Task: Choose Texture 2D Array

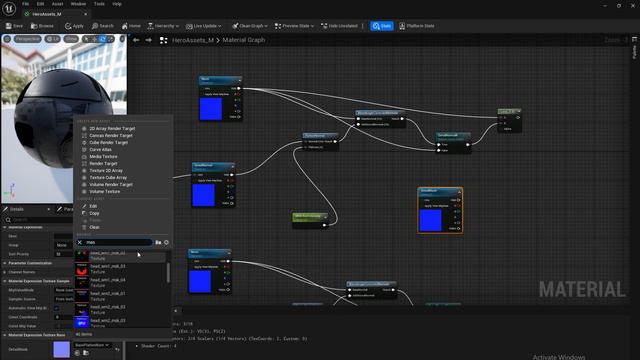Action: (106, 170)
